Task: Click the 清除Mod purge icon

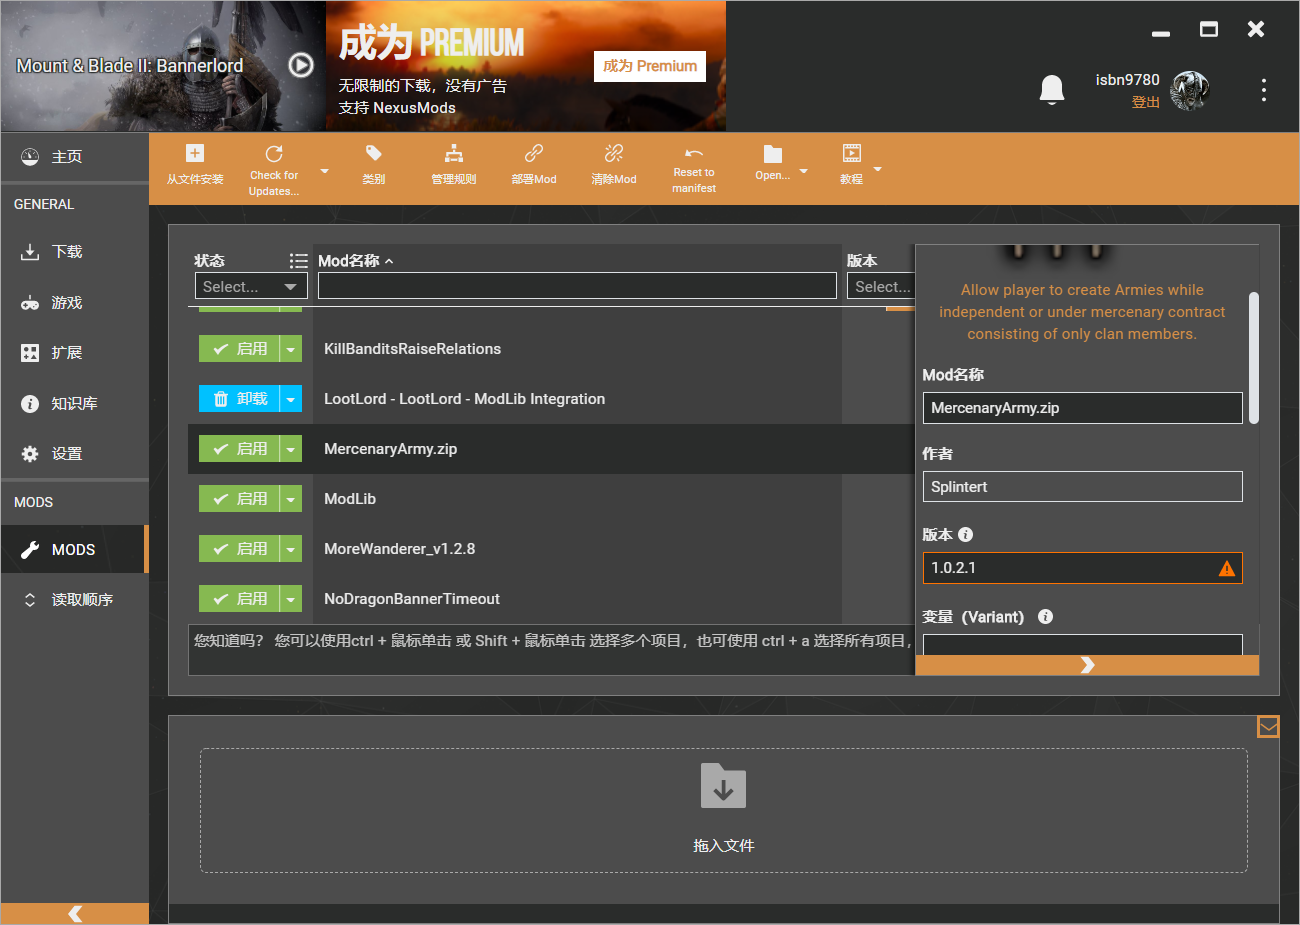Action: (614, 153)
